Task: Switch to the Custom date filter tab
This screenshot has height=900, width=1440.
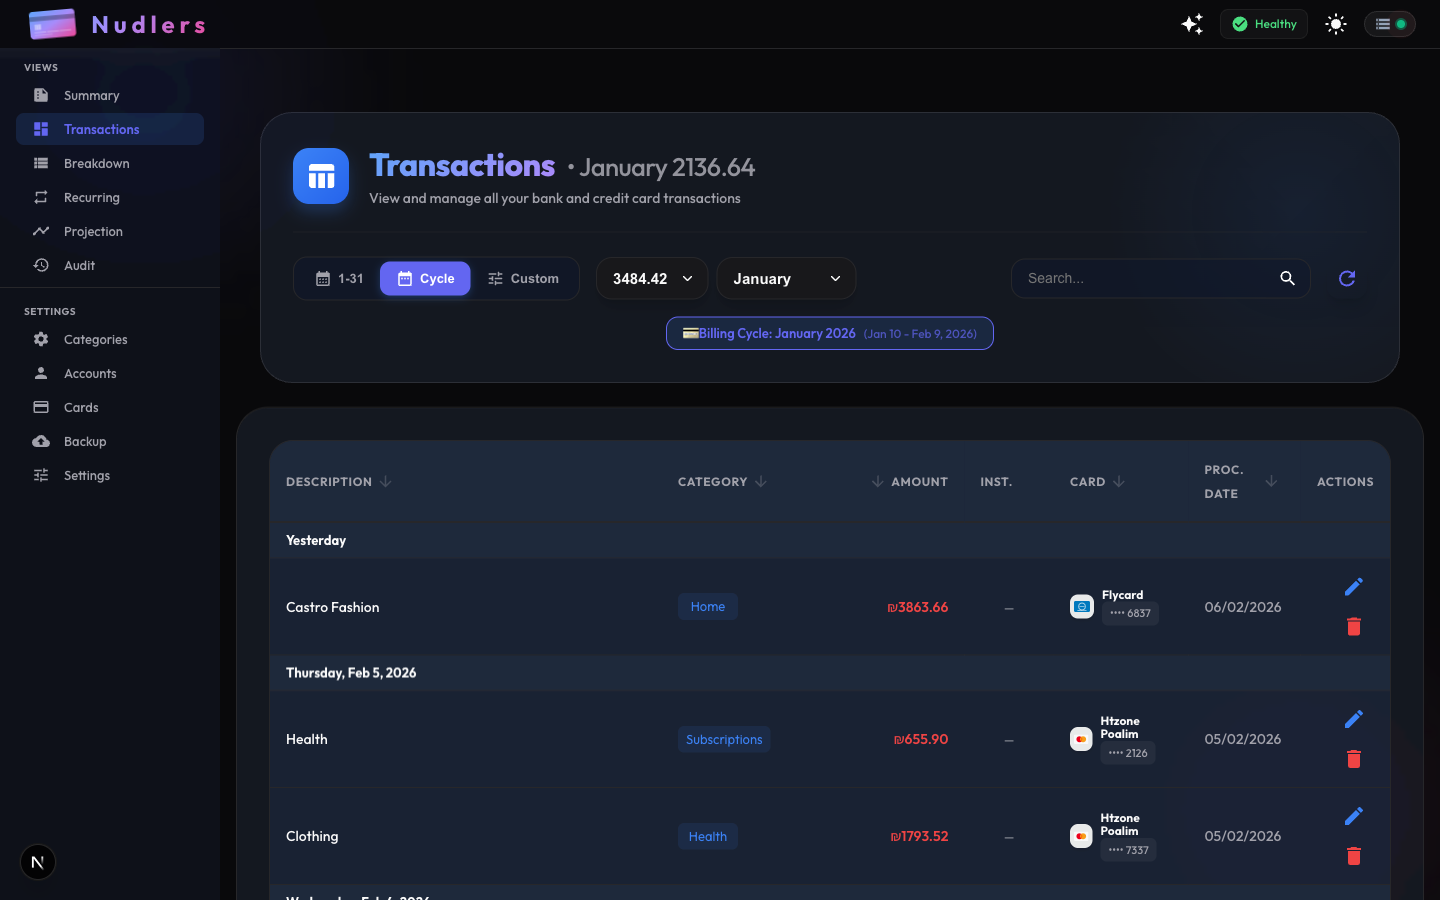Action: pos(524,278)
